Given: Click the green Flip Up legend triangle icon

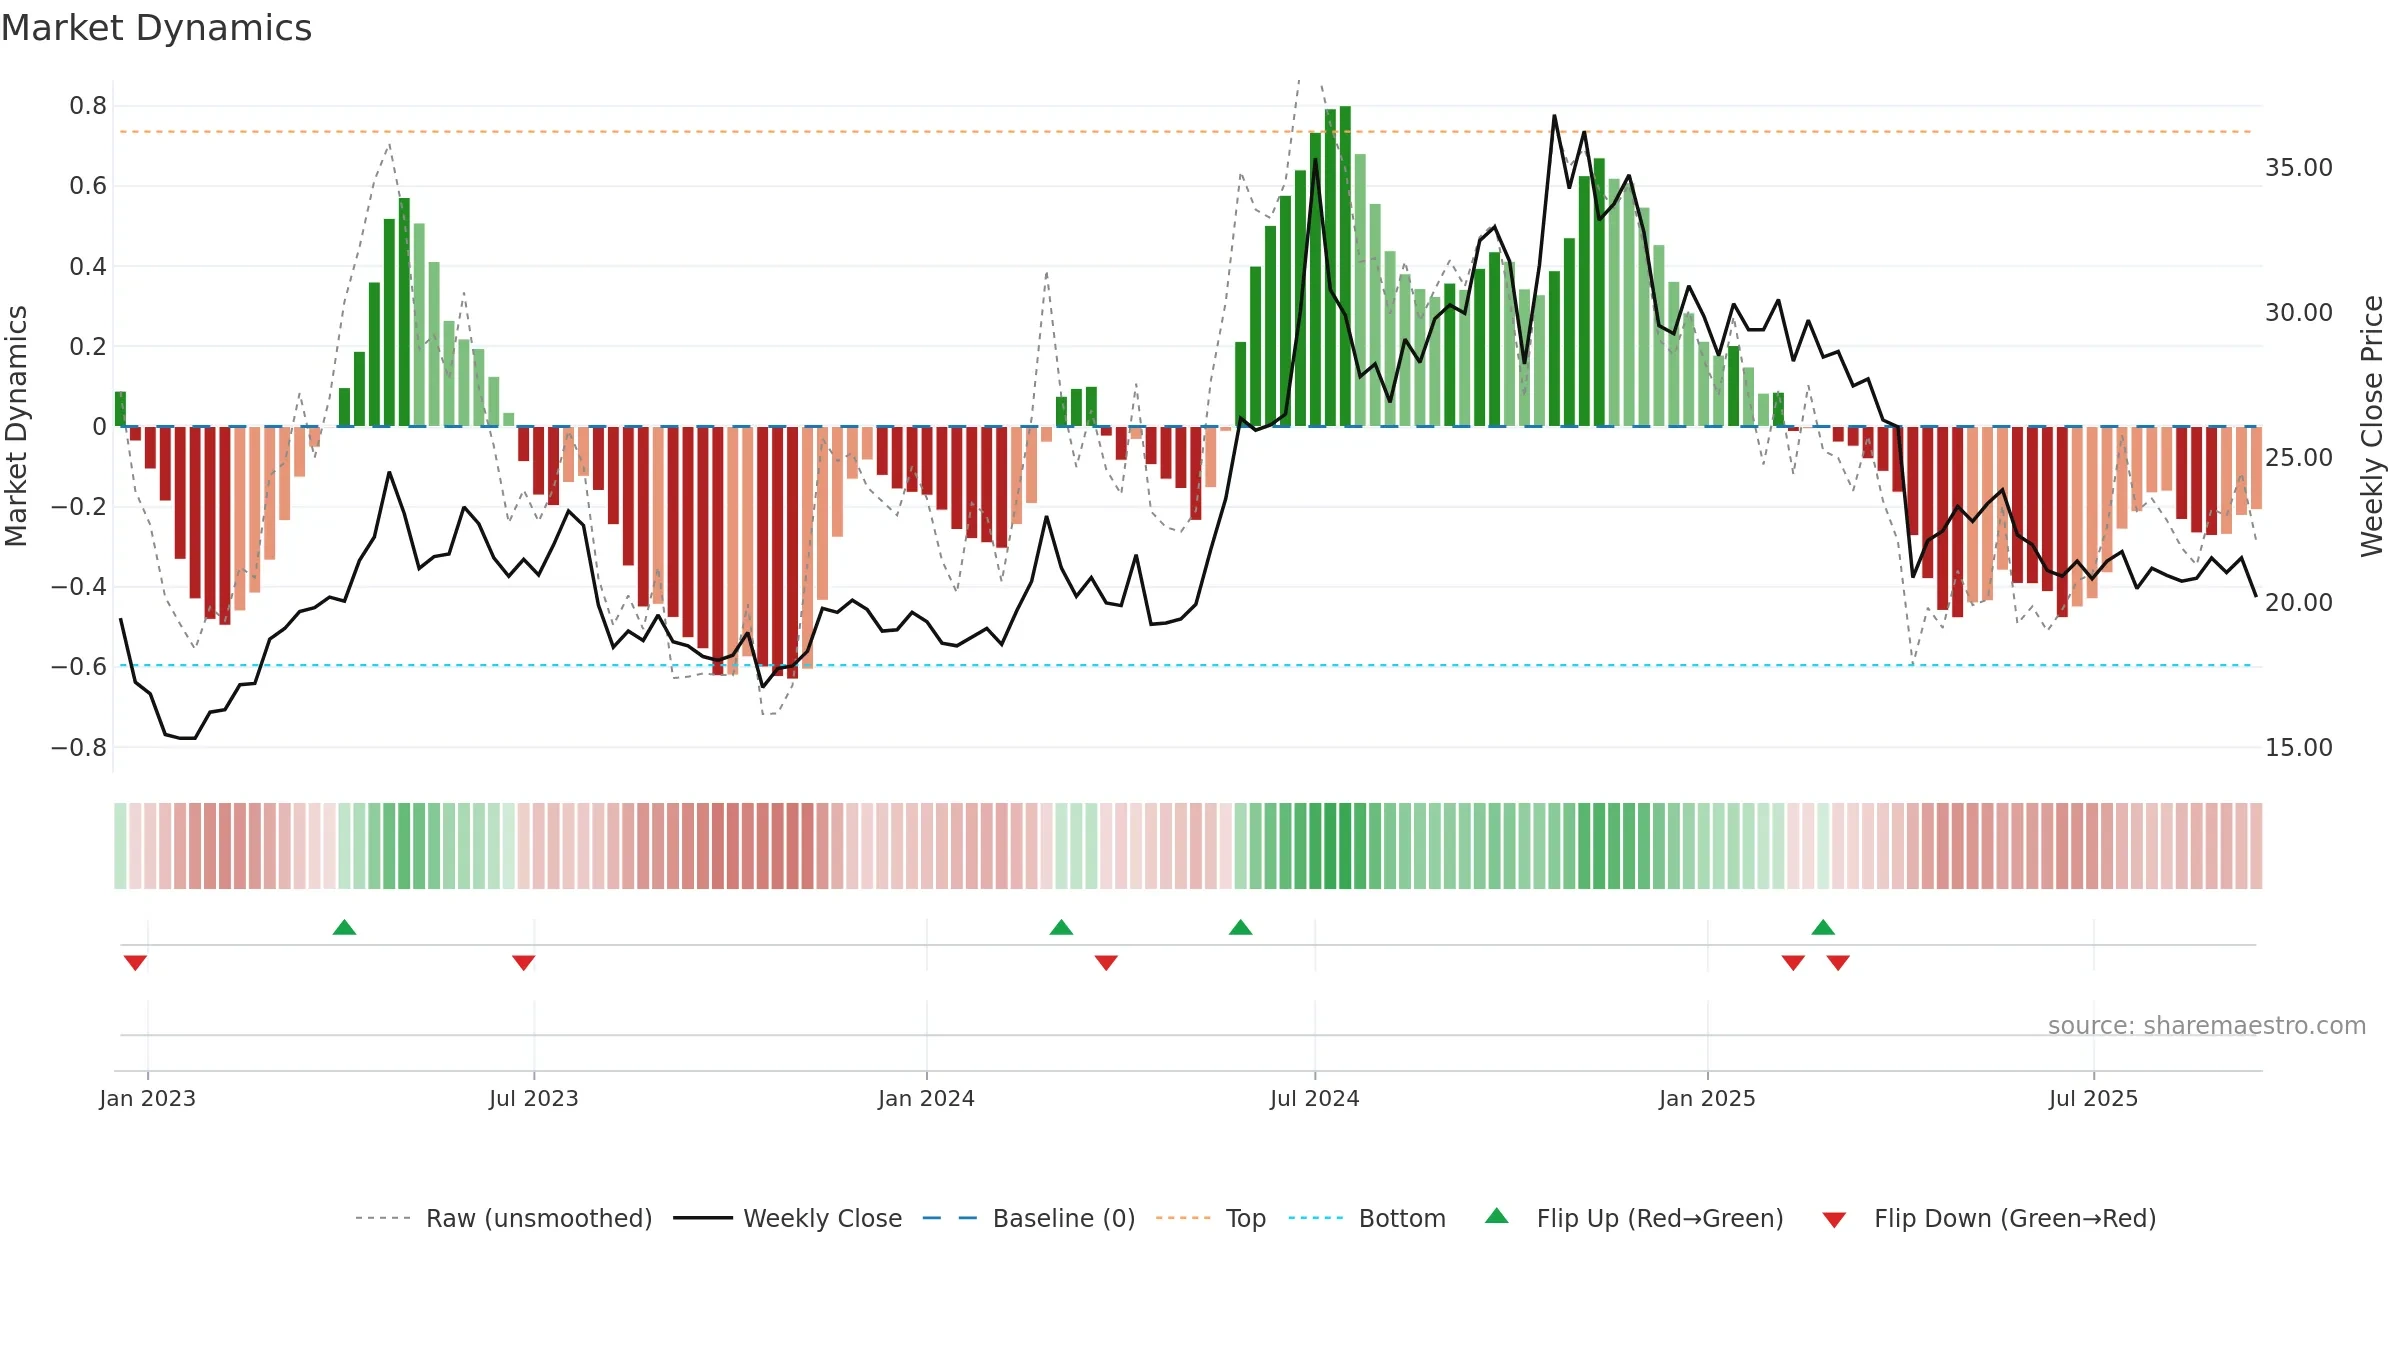Looking at the screenshot, I should [x=1497, y=1216].
